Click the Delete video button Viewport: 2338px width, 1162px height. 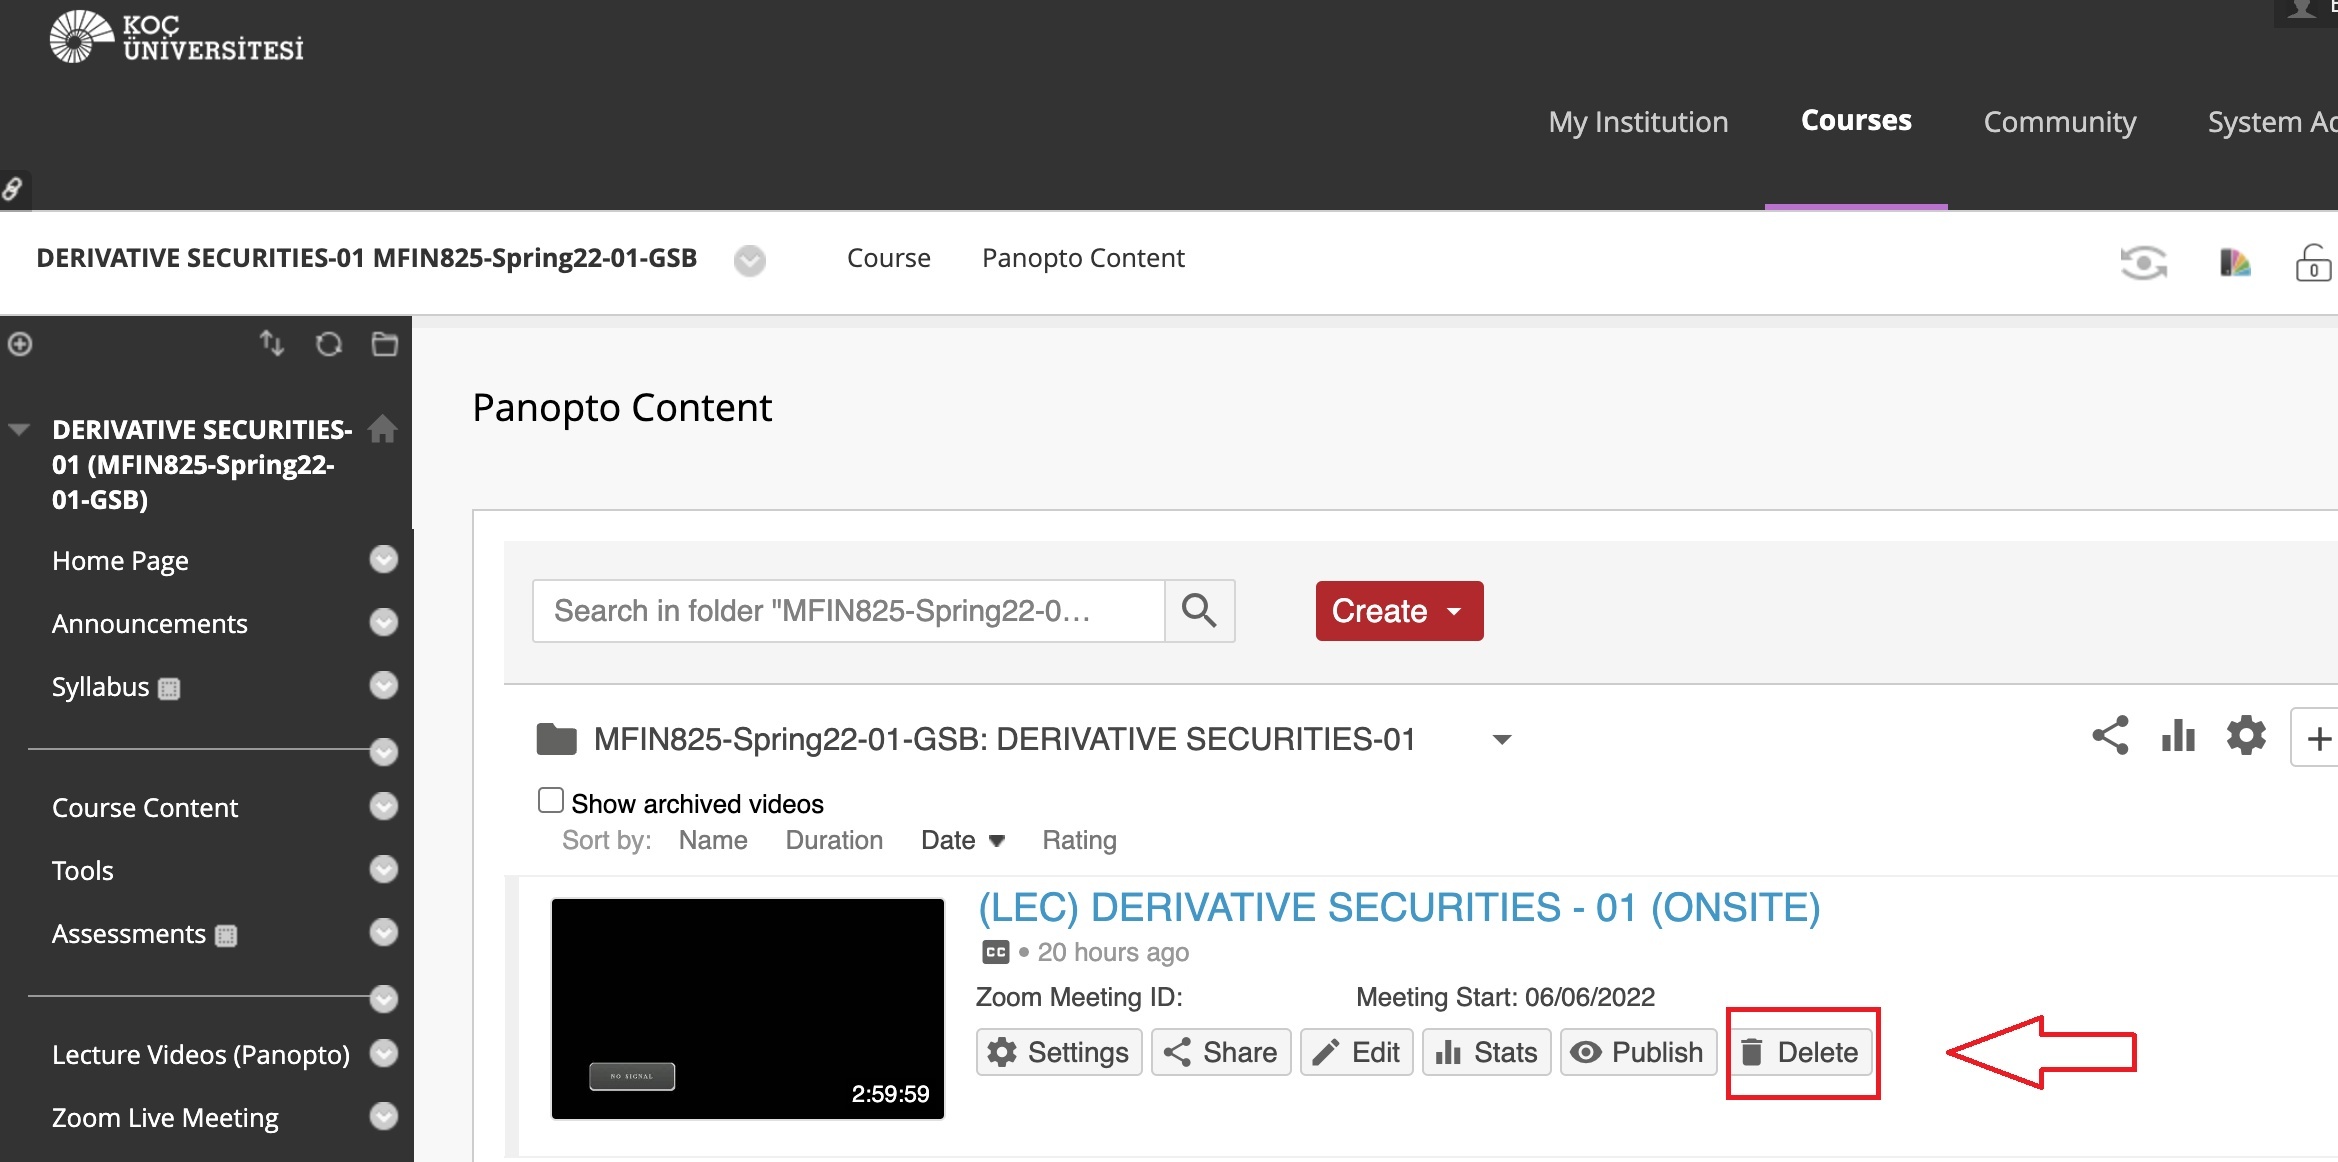pos(1801,1052)
